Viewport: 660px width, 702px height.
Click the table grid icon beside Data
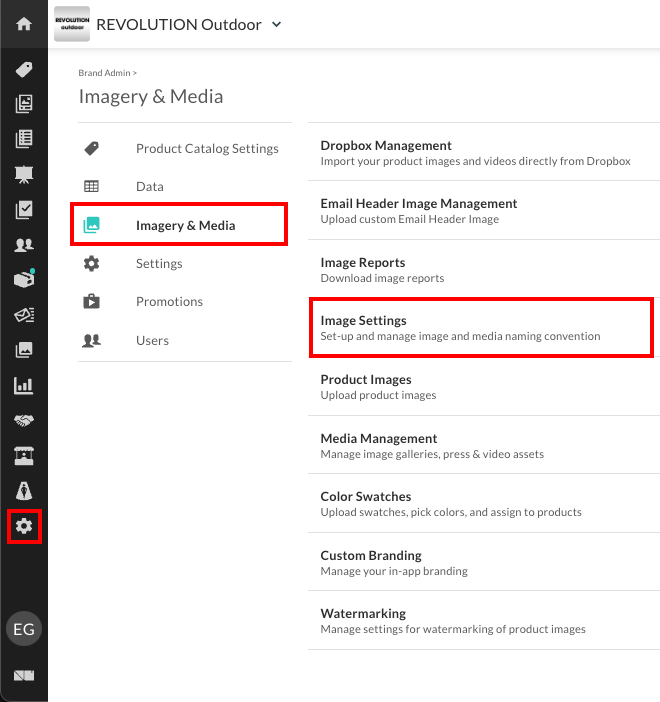pyautogui.click(x=91, y=186)
